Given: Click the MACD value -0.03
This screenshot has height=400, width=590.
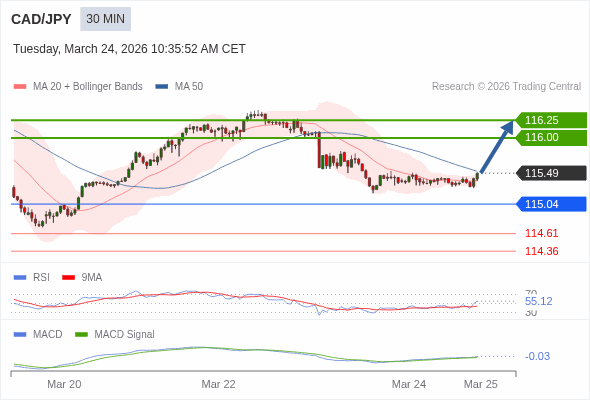Looking at the screenshot, I should [x=537, y=356].
